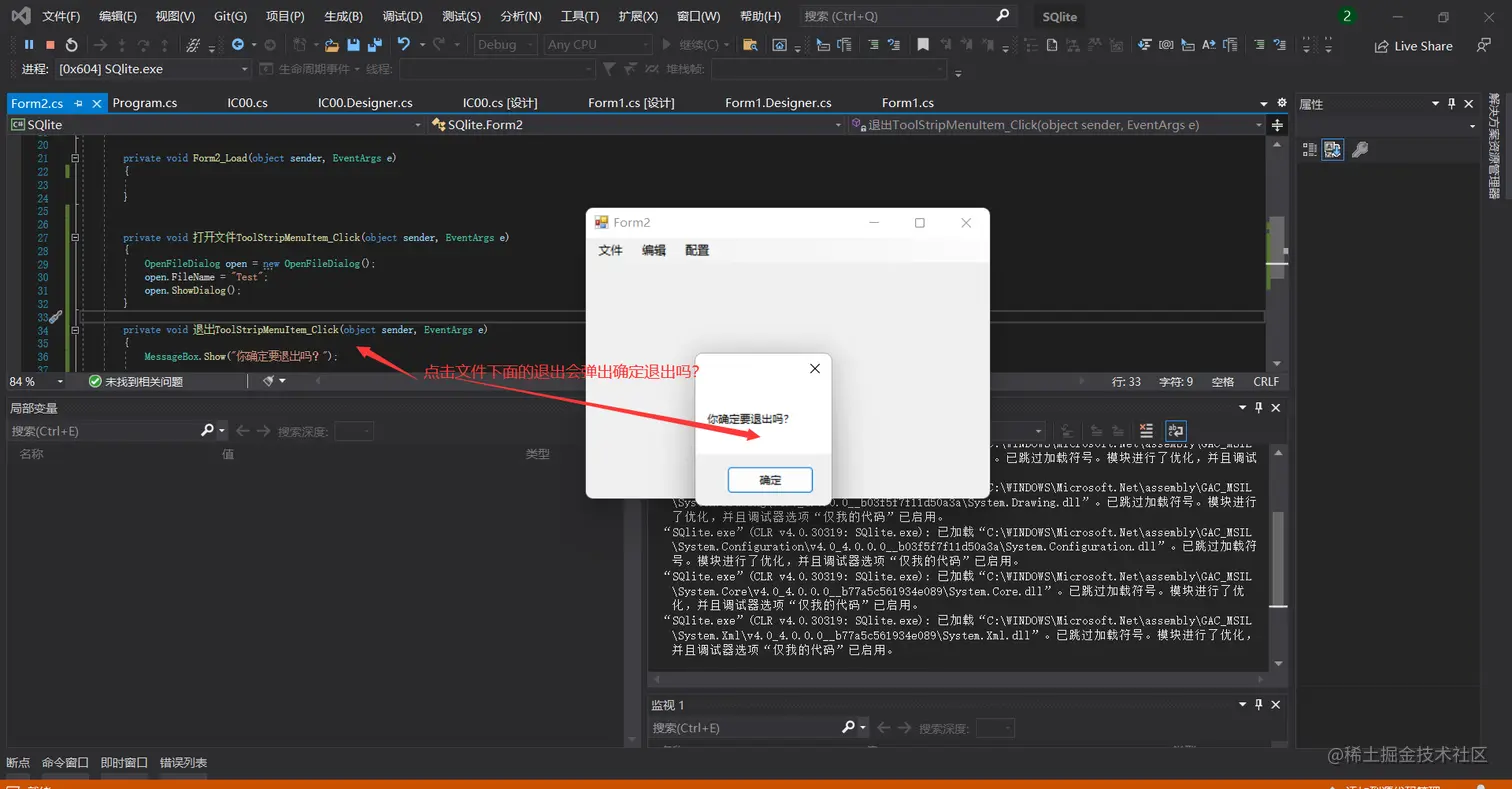The image size is (1512, 789).
Task: Sort properties alphabetically in the Properties panel
Action: [x=1333, y=149]
